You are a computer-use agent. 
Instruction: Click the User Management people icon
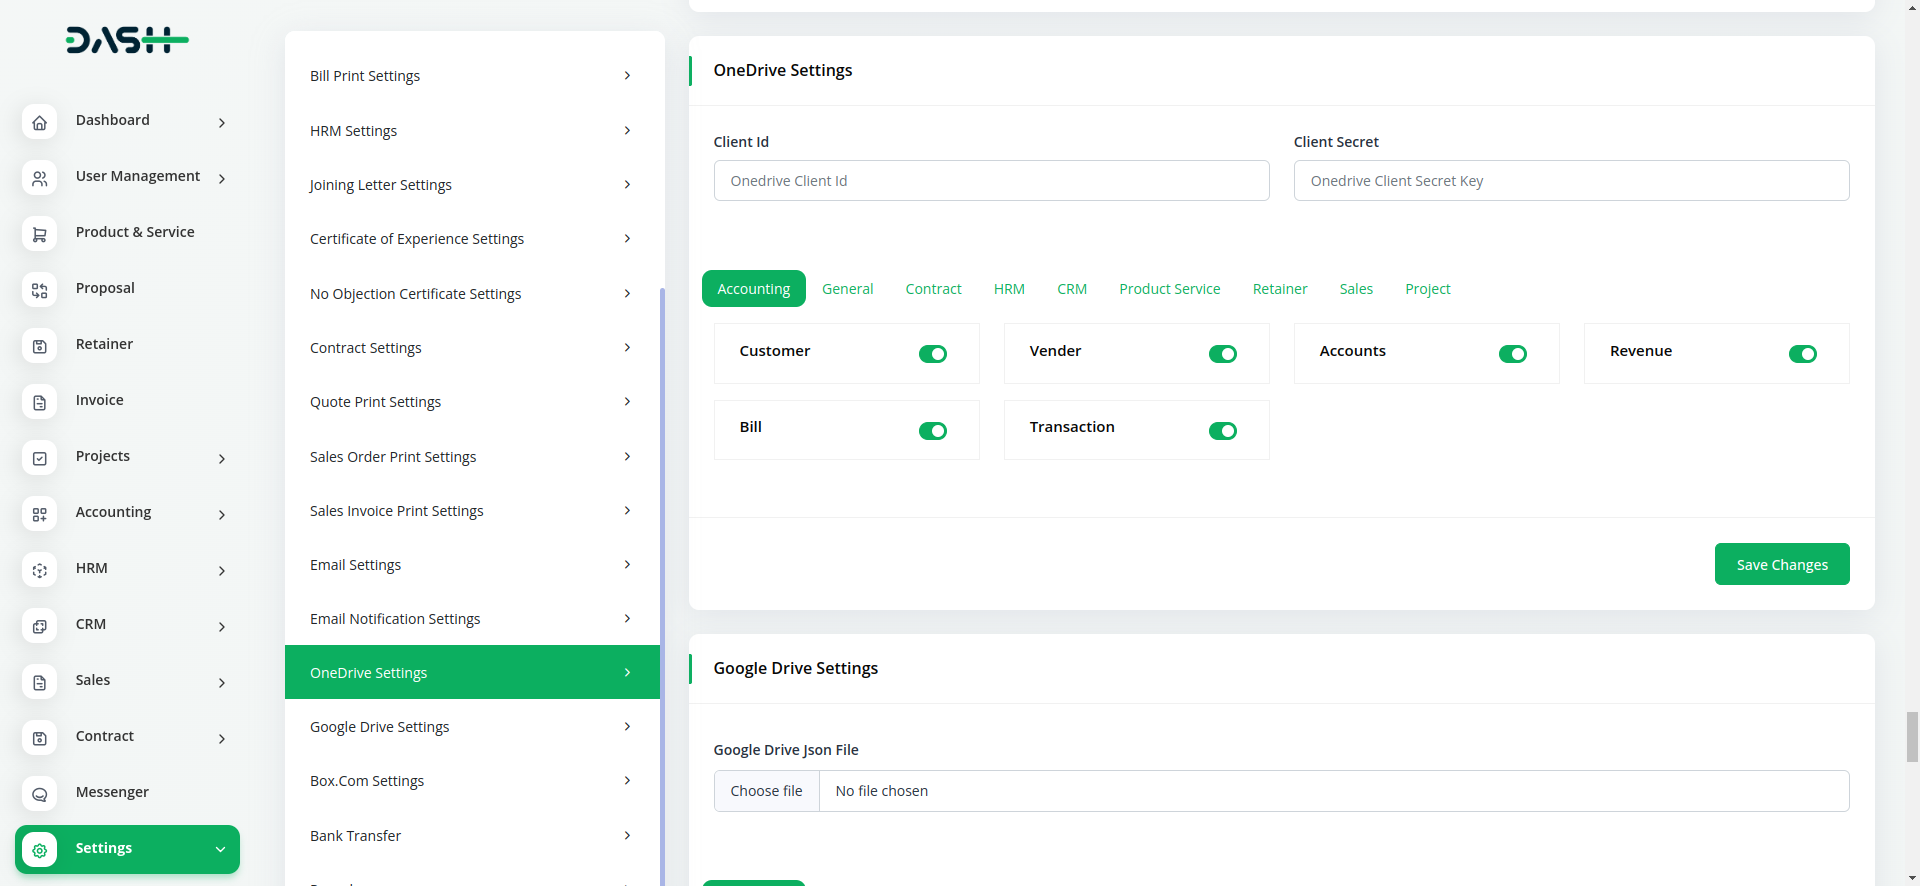point(39,178)
